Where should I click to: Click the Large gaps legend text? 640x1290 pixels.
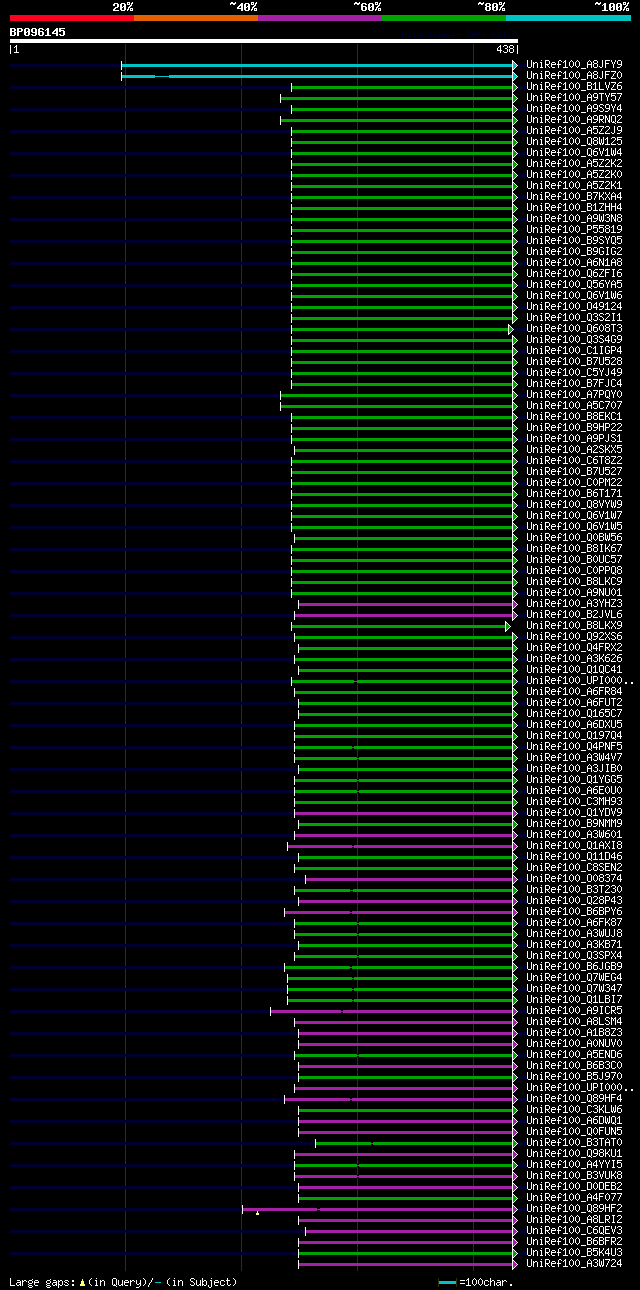123,1282
